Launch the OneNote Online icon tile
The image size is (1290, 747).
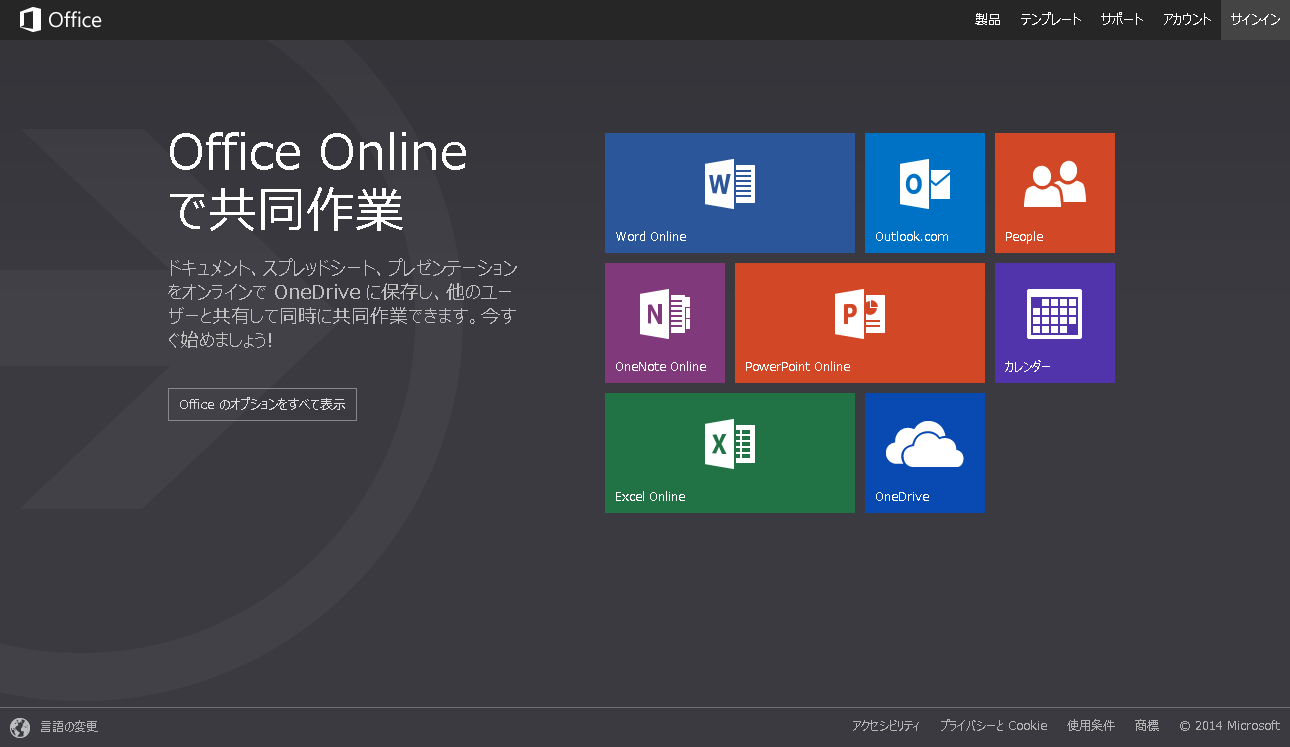[x=665, y=314]
